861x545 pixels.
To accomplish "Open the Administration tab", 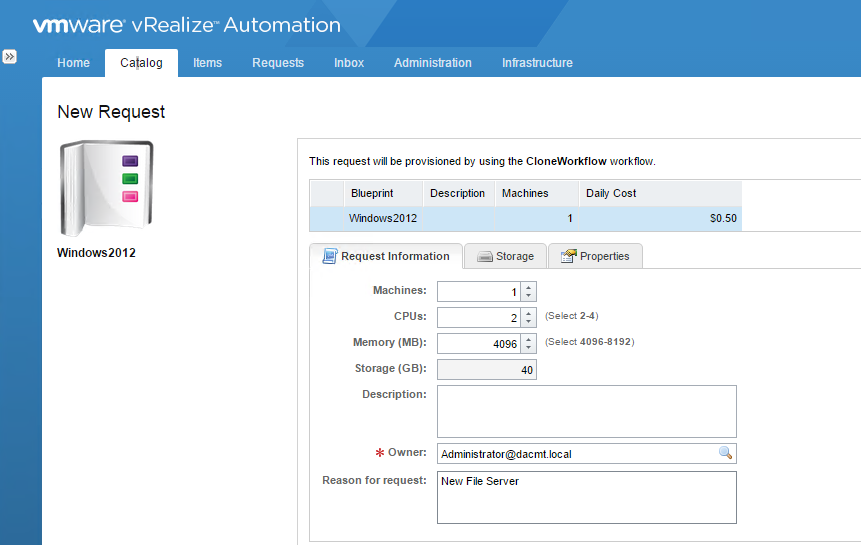I will [x=433, y=63].
